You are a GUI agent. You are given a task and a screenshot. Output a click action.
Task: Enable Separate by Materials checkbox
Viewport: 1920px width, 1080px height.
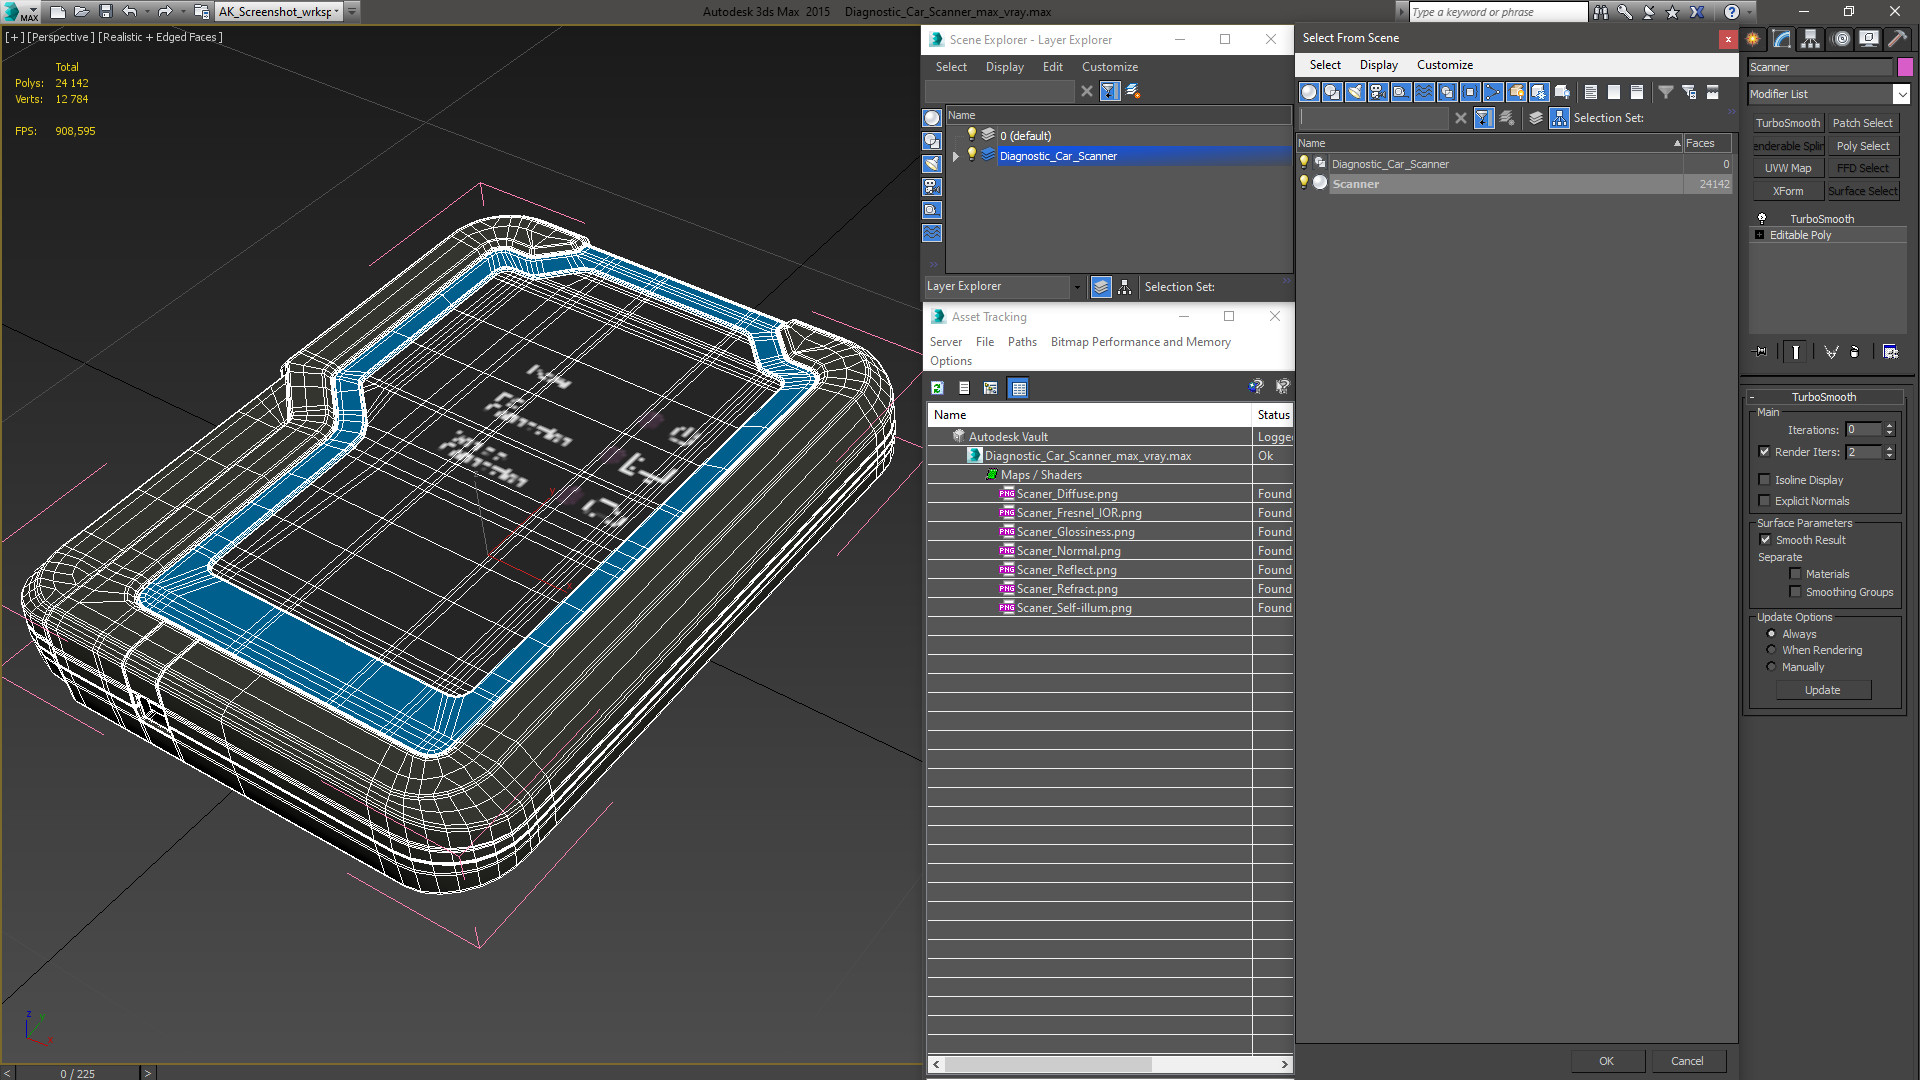(1796, 574)
